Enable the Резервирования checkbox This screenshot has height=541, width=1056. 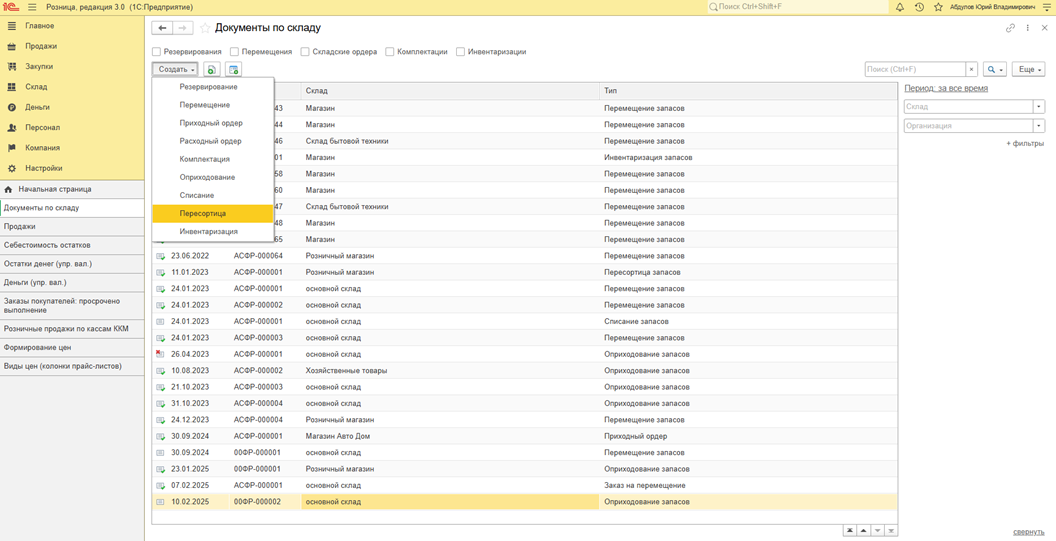tap(156, 52)
